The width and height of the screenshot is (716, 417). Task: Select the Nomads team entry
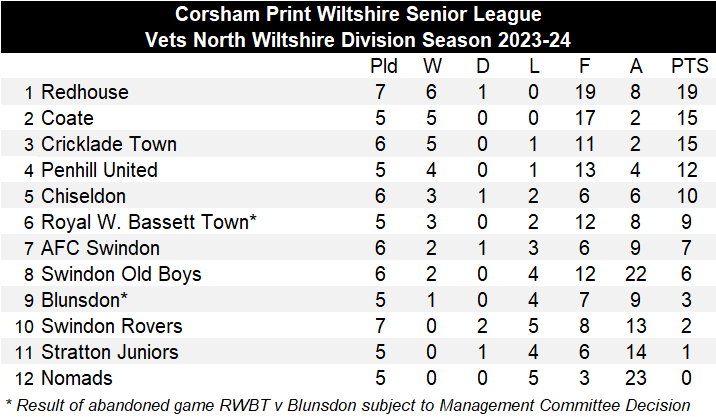77,378
